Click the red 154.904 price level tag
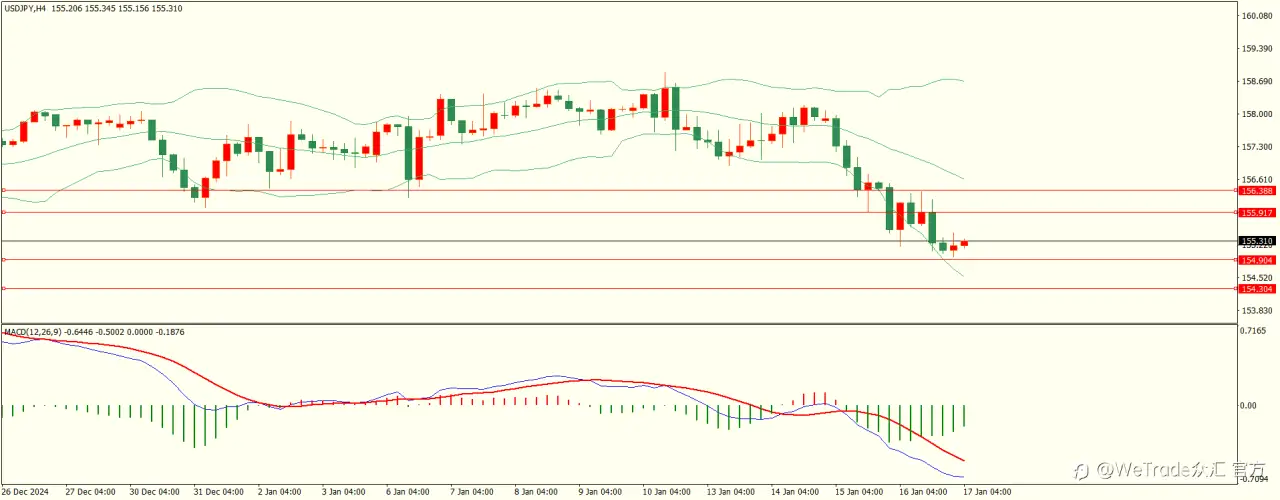Image resolution: width=1280 pixels, height=500 pixels. (1257, 260)
